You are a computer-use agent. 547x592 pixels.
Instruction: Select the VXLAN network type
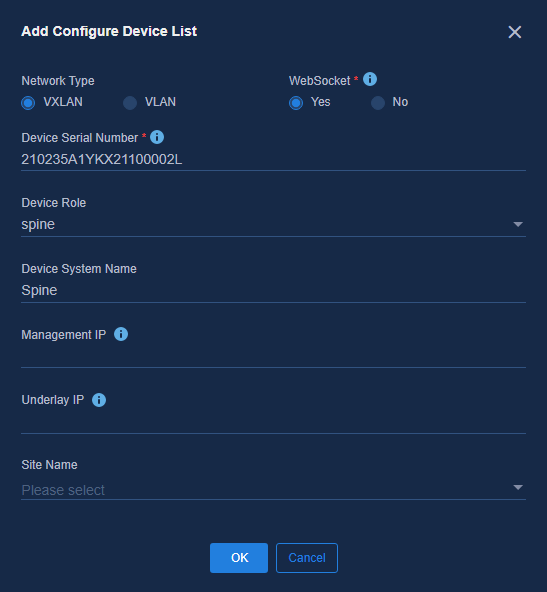[28, 103]
